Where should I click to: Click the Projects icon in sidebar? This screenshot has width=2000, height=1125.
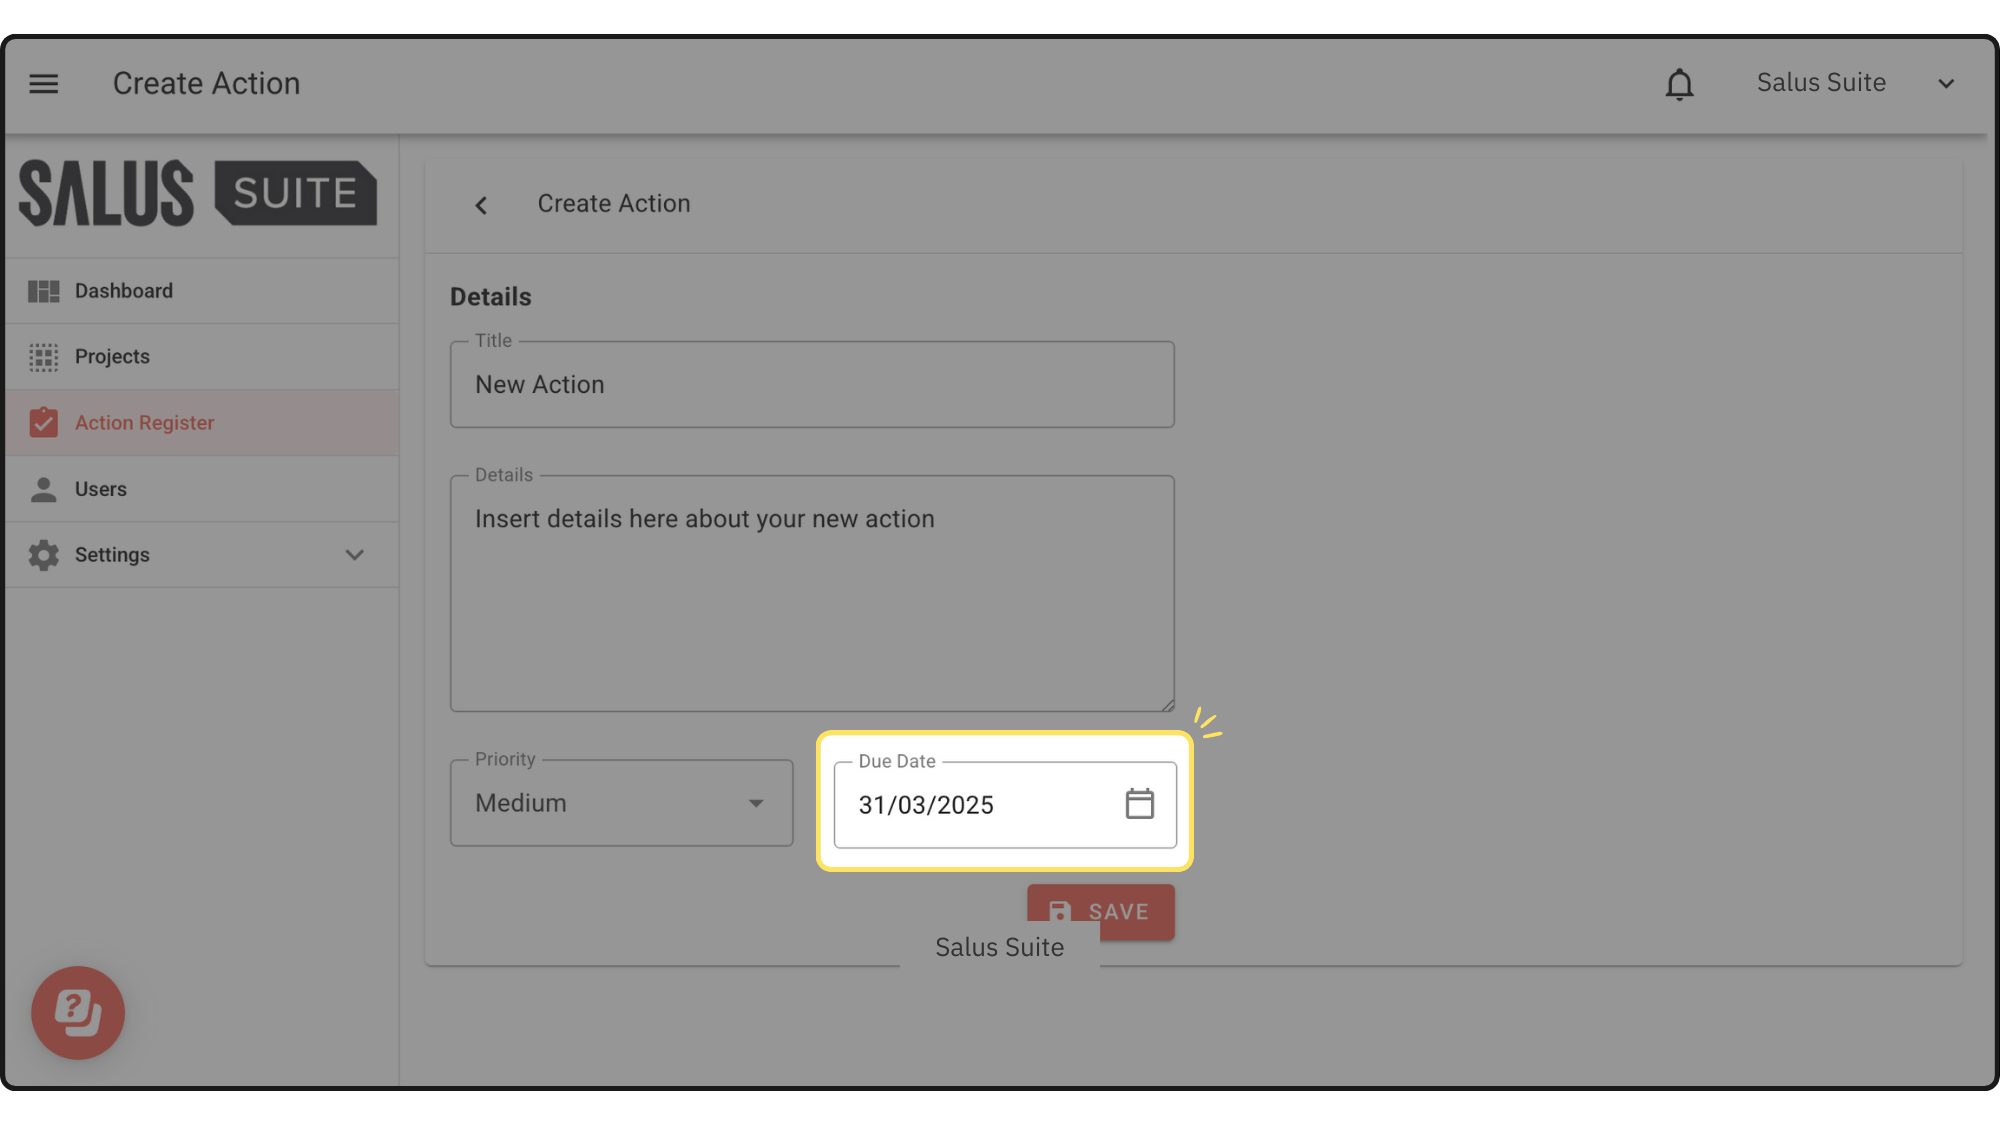[x=43, y=357]
